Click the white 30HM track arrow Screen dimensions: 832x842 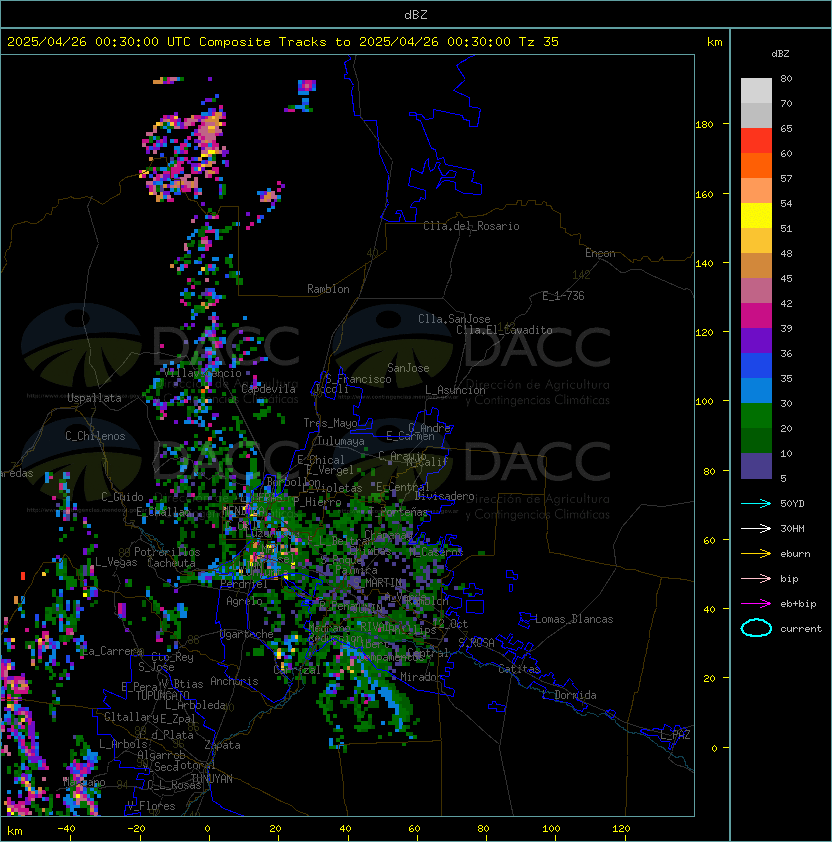(x=756, y=529)
